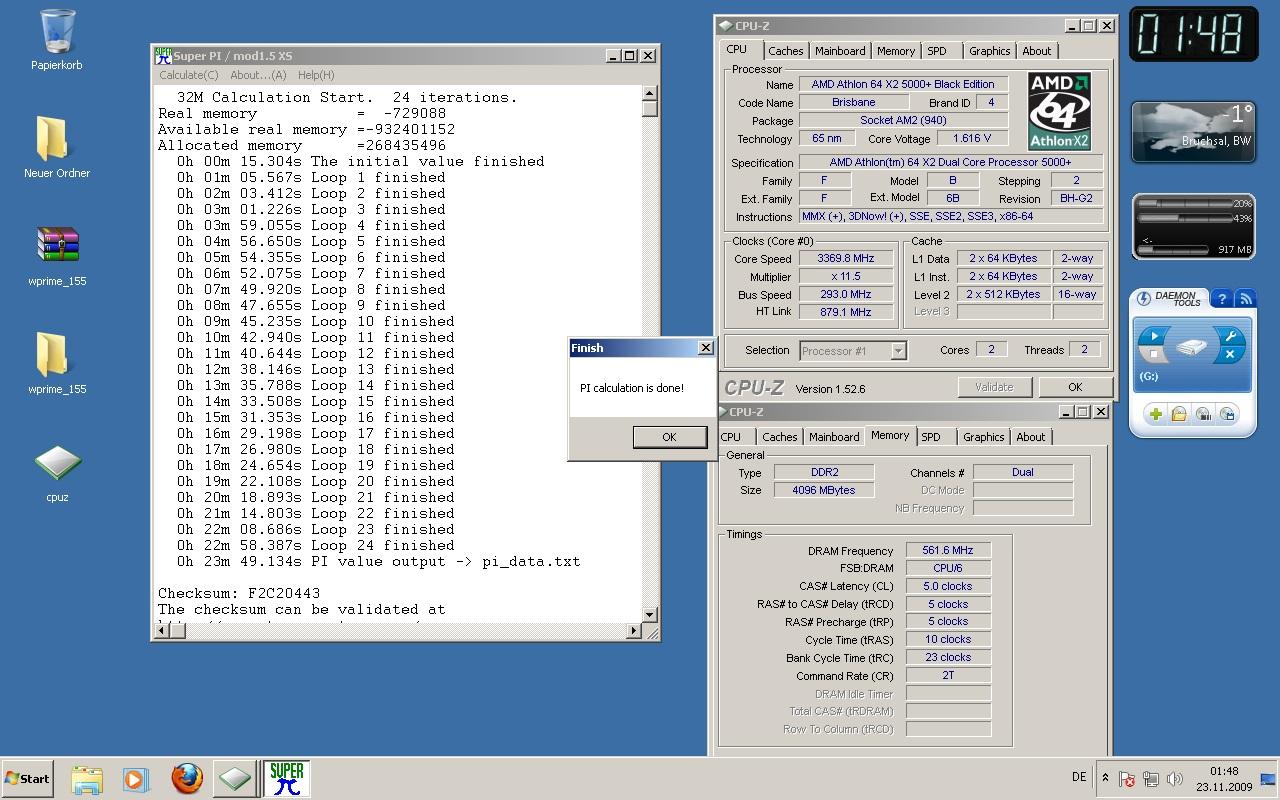The height and width of the screenshot is (800, 1280).
Task: Open Windows Explorer from quick launch
Action: pos(87,779)
